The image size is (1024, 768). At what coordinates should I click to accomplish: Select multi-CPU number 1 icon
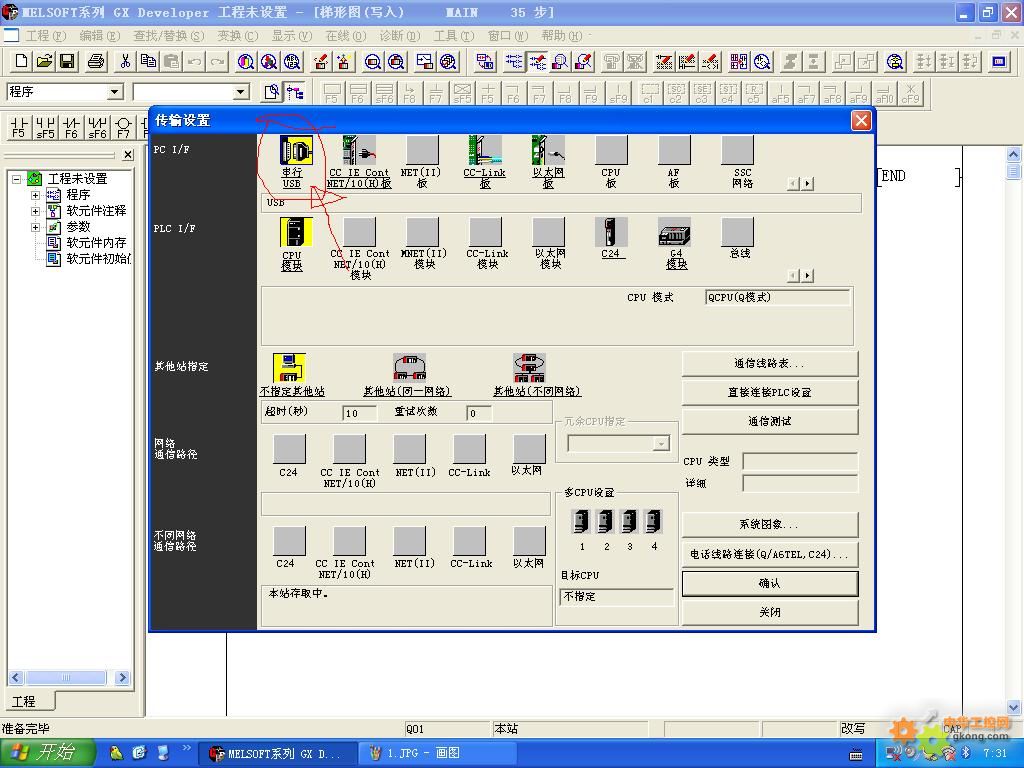coord(581,522)
